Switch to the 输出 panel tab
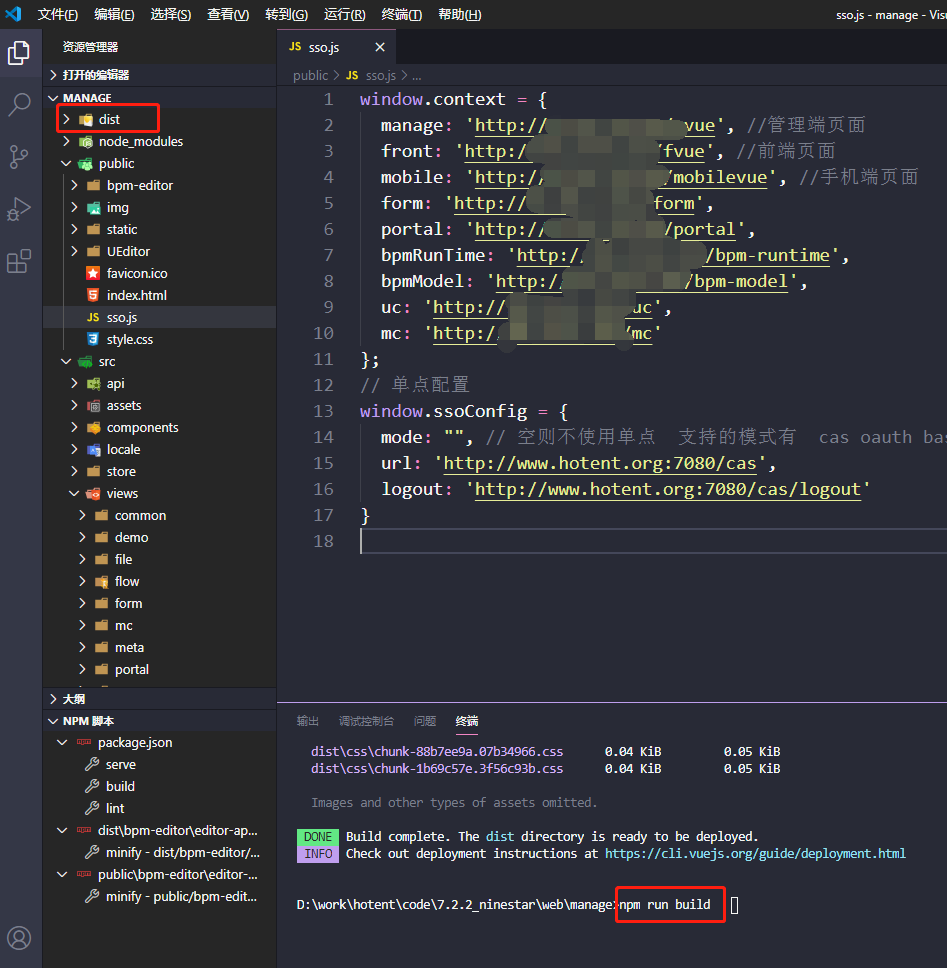The width and height of the screenshot is (947, 968). [308, 721]
